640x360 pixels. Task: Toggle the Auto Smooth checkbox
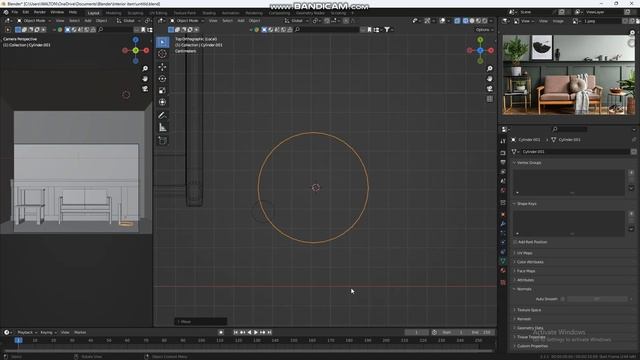tap(563, 299)
